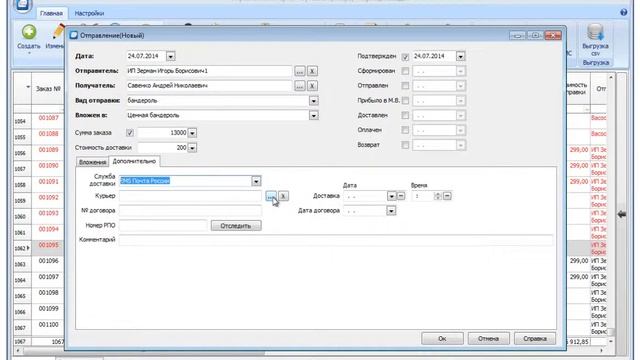Click the Заказ № column header
640x360 pixels.
[x=48, y=89]
